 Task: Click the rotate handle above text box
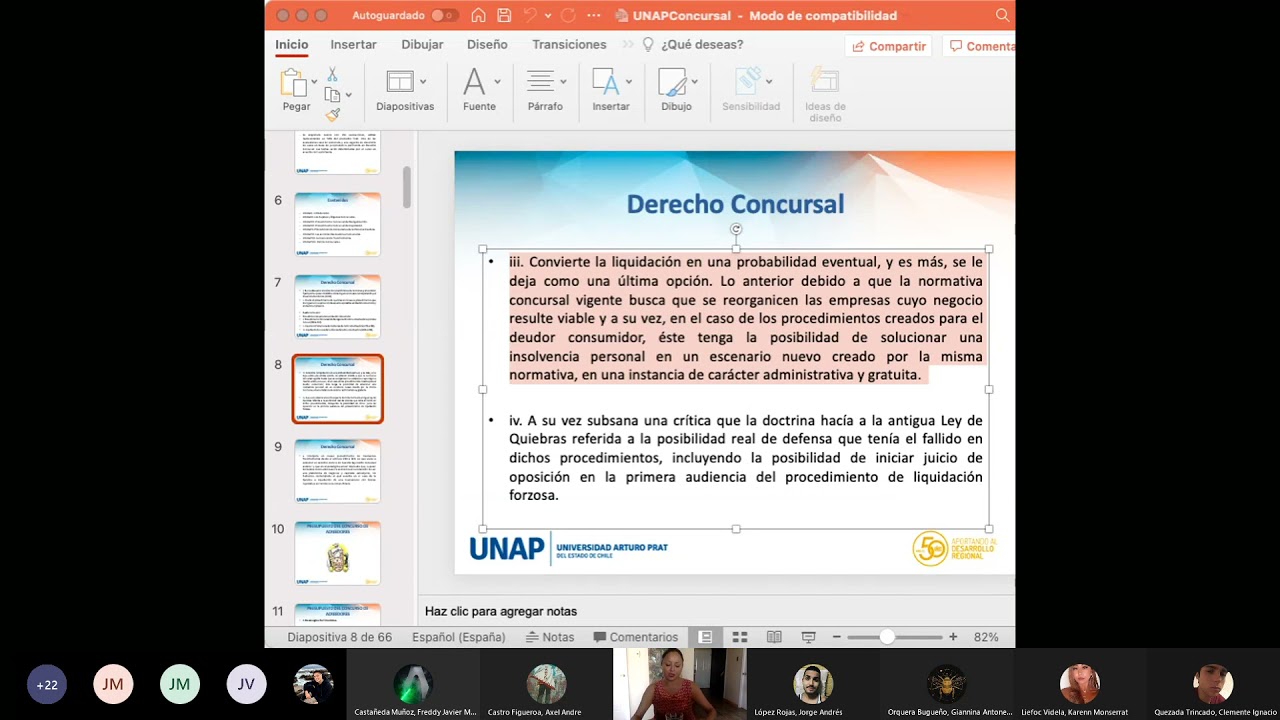pos(736,229)
